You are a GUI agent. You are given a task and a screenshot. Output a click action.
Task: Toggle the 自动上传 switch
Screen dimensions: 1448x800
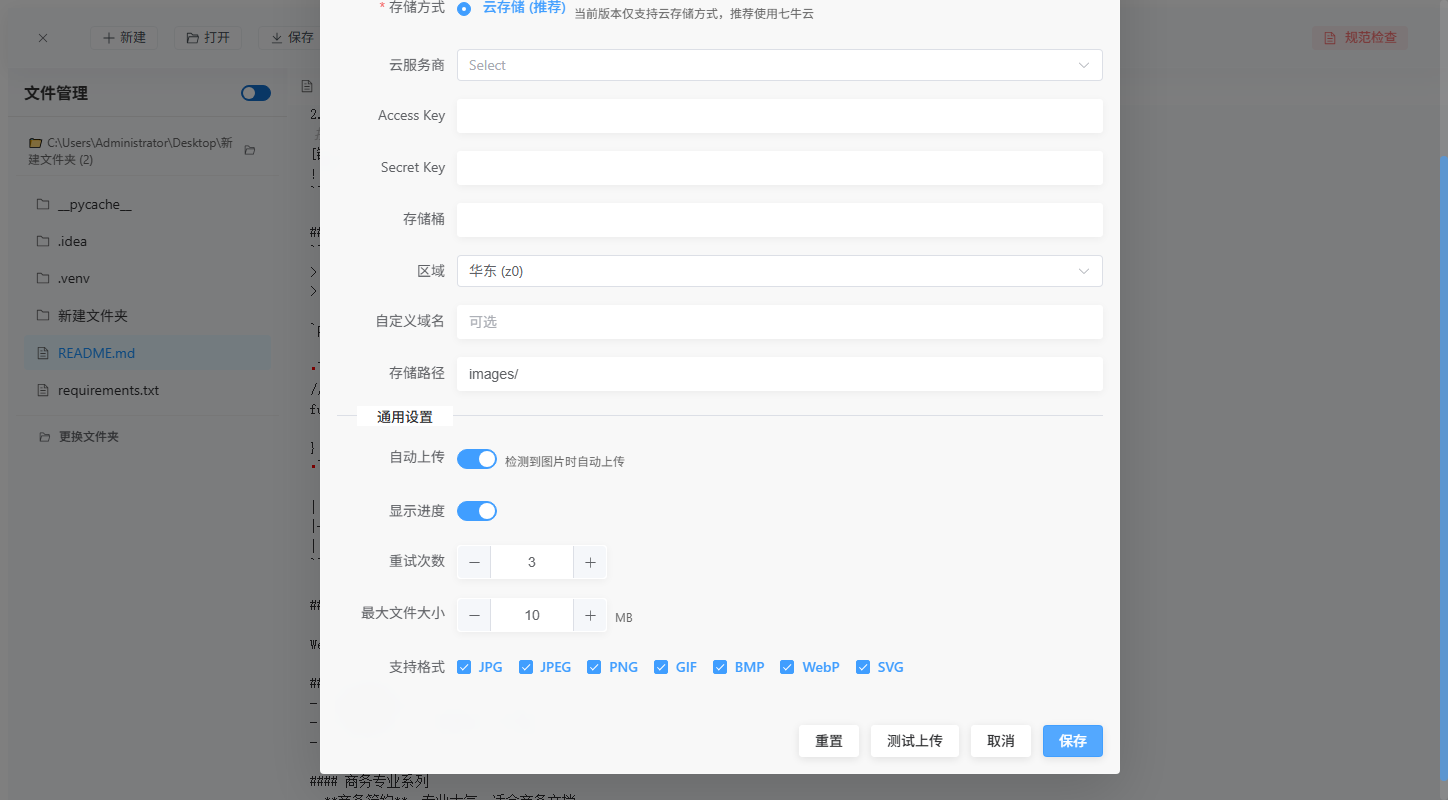(x=477, y=459)
